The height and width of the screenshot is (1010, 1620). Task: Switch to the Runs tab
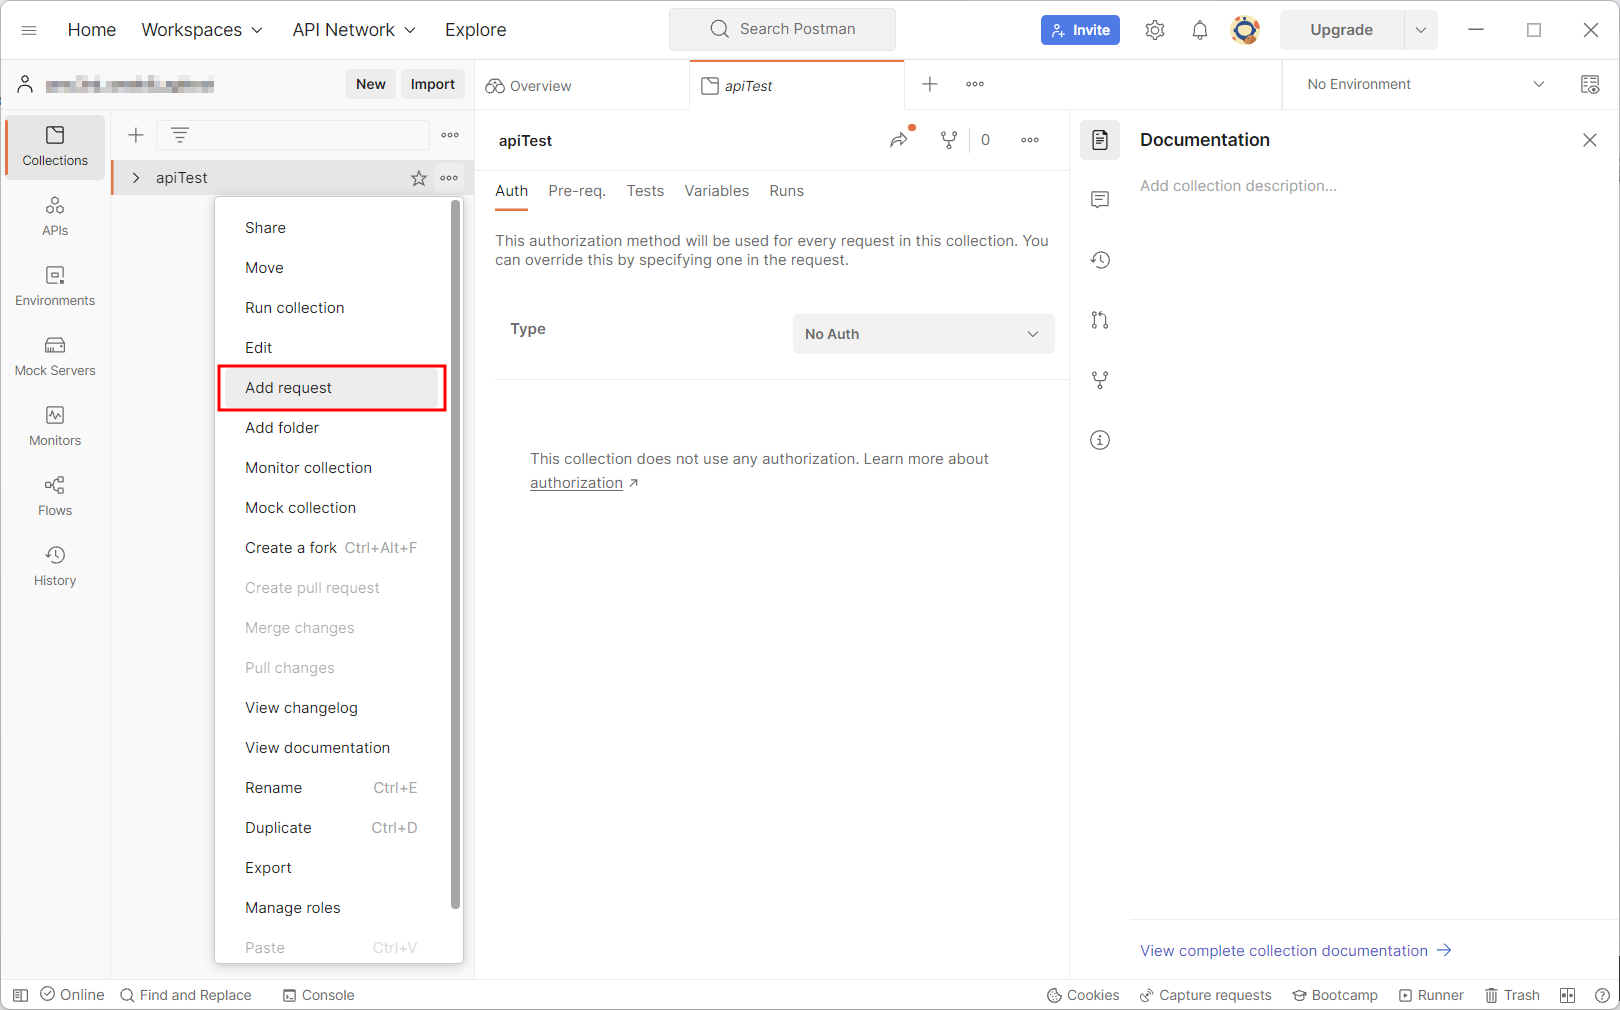pos(786,191)
